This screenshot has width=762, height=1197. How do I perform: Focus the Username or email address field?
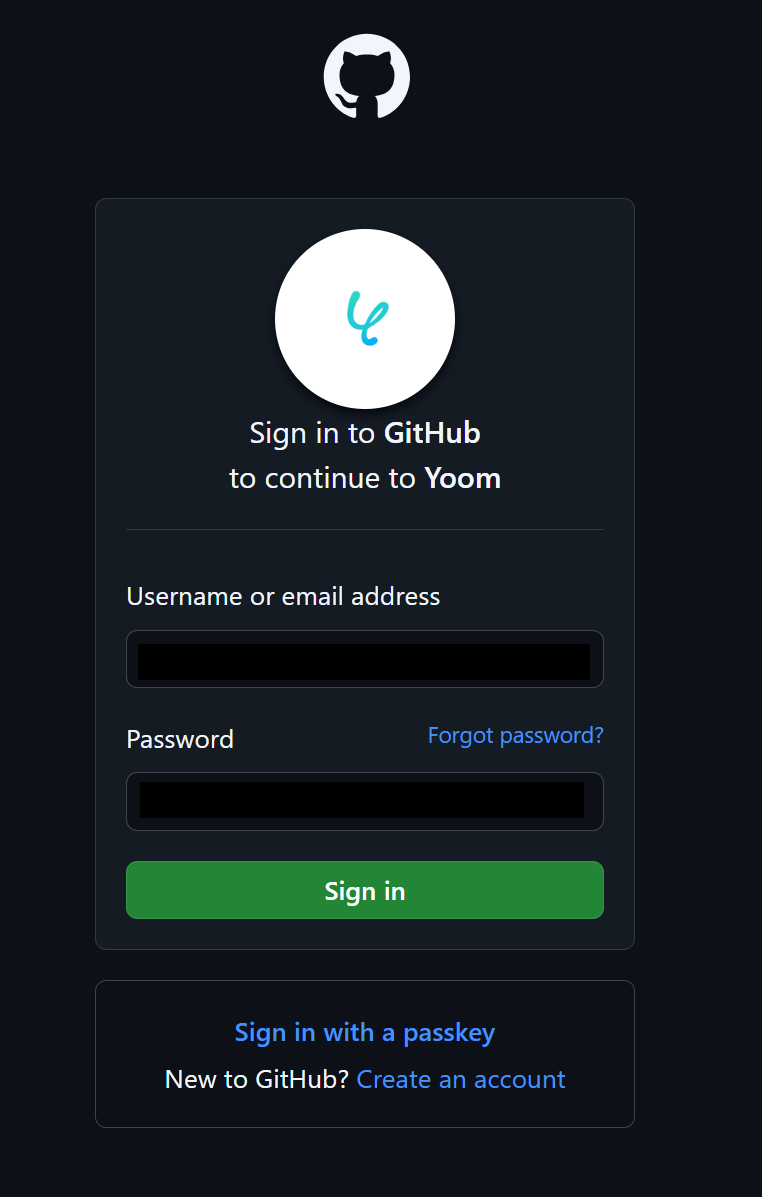[365, 659]
